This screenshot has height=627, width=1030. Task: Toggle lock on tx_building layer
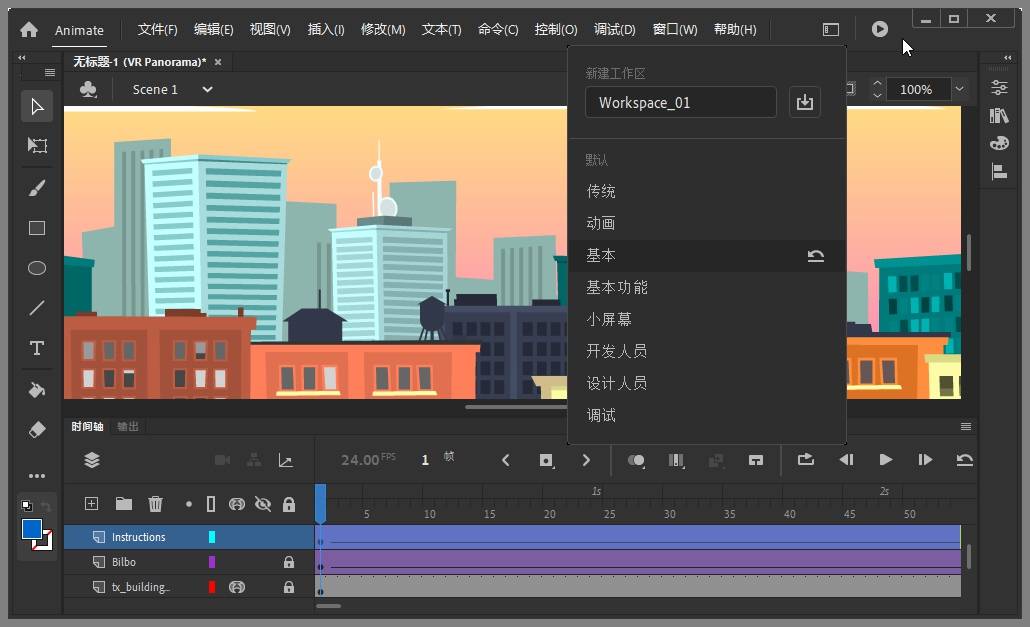[x=288, y=587]
